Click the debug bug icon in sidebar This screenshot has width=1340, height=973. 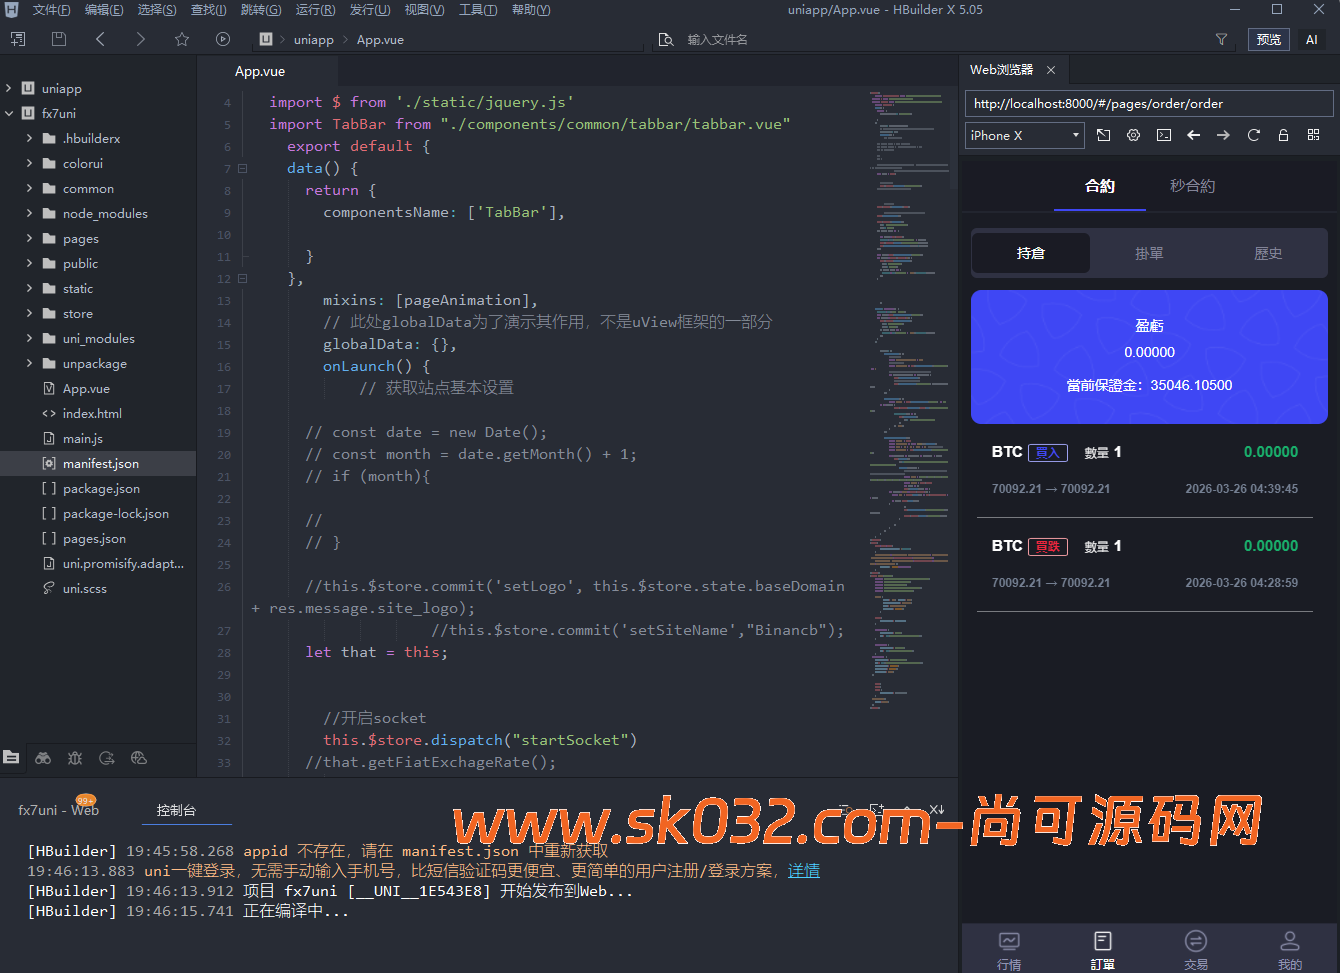click(75, 758)
